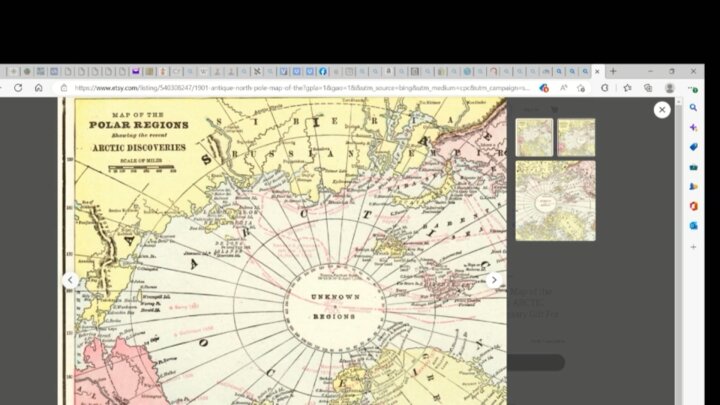
Task: Open sidebar Search icon
Action: (x=693, y=107)
